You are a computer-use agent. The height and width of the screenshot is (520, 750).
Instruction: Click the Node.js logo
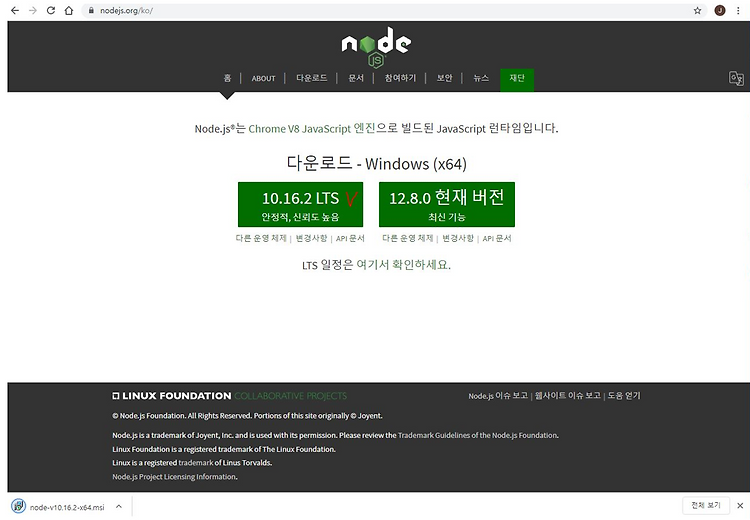[376, 47]
